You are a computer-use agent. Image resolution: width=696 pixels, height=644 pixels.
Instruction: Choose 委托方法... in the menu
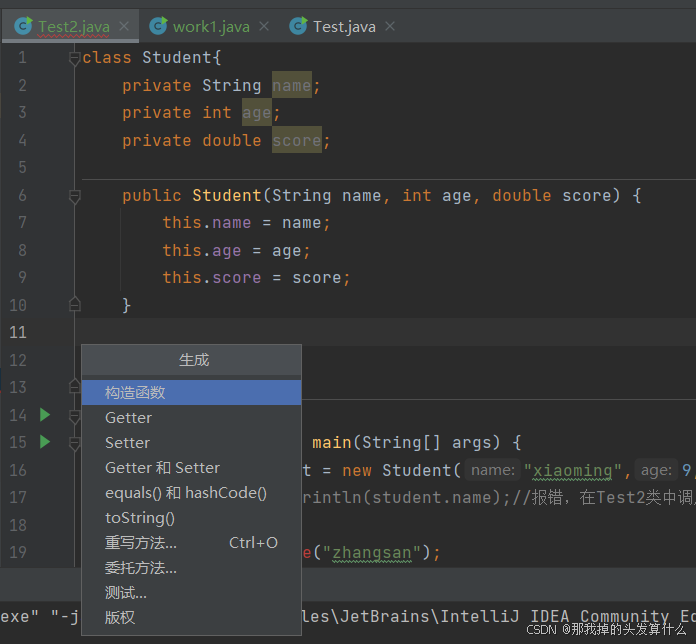point(191,568)
